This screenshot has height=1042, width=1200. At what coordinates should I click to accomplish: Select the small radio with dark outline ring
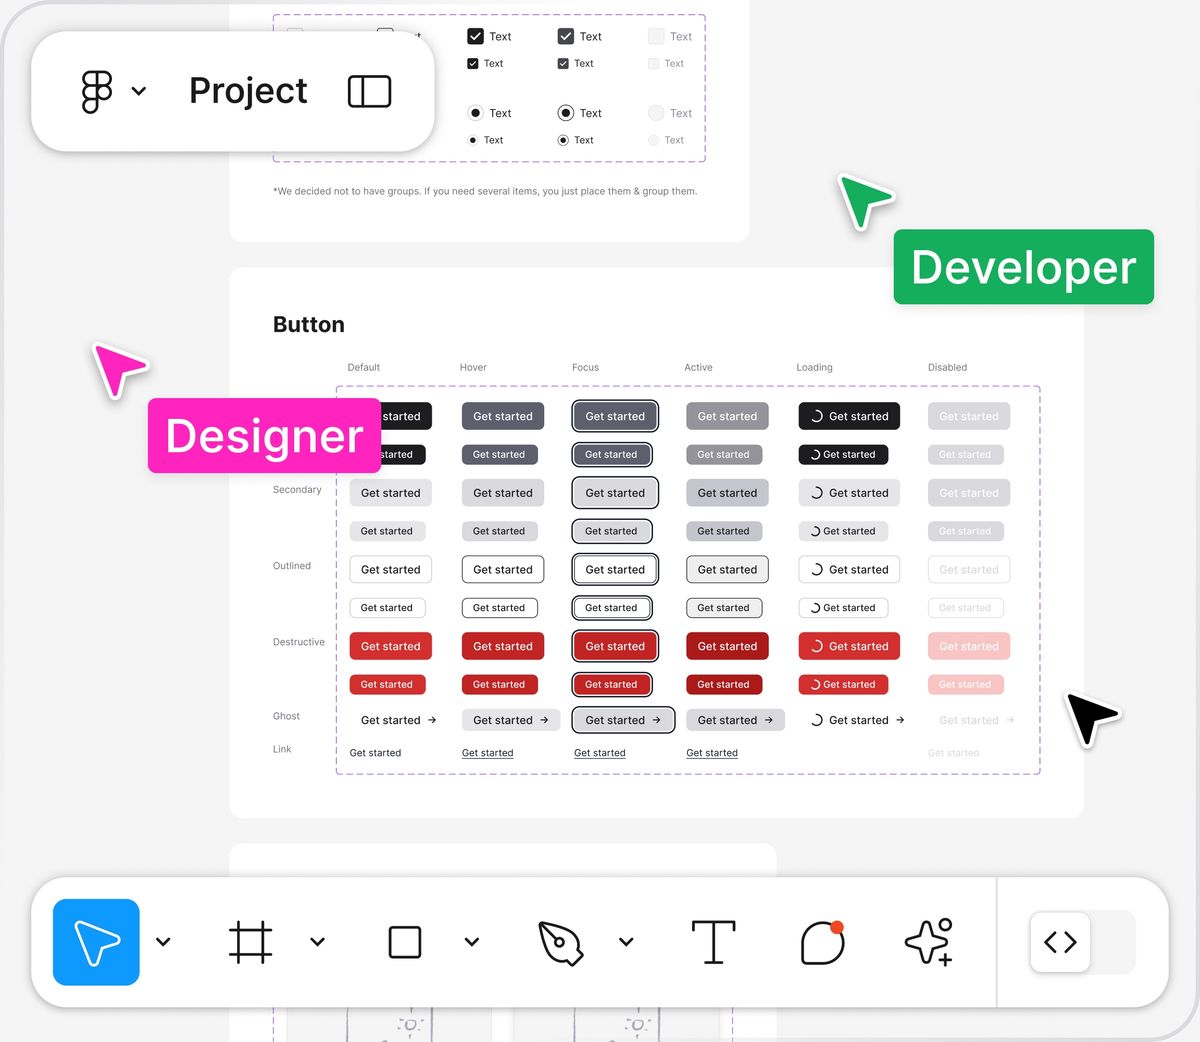point(563,140)
